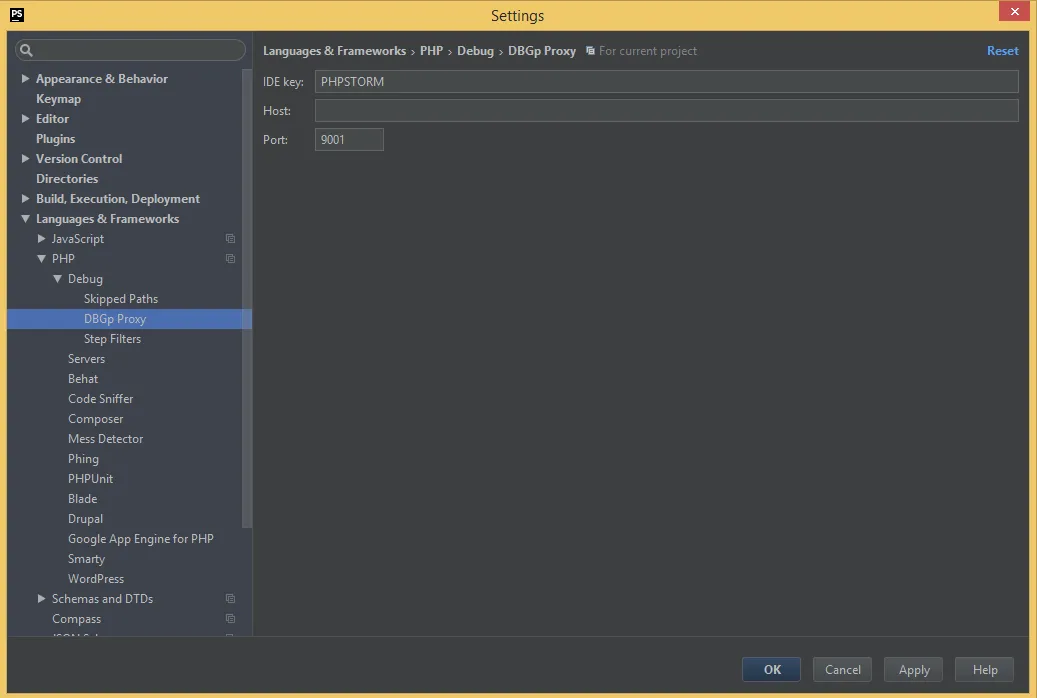Image resolution: width=1037 pixels, height=698 pixels.
Task: Focus the Port input field
Action: tap(349, 140)
